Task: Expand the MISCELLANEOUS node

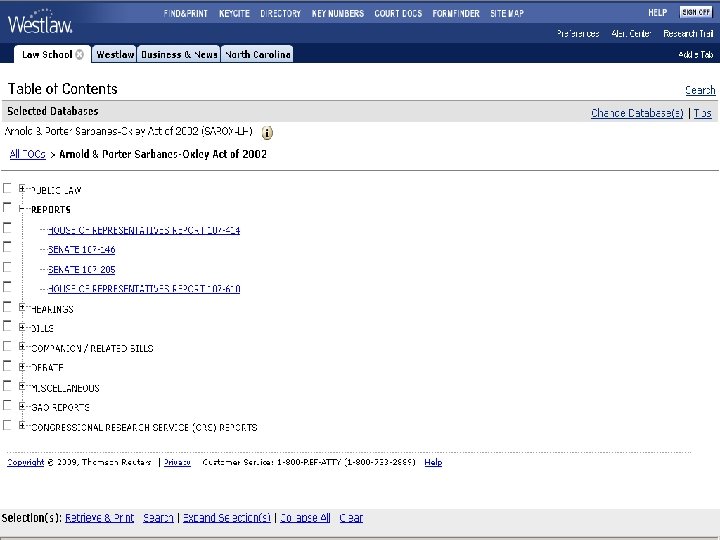Action: pyautogui.click(x=22, y=386)
